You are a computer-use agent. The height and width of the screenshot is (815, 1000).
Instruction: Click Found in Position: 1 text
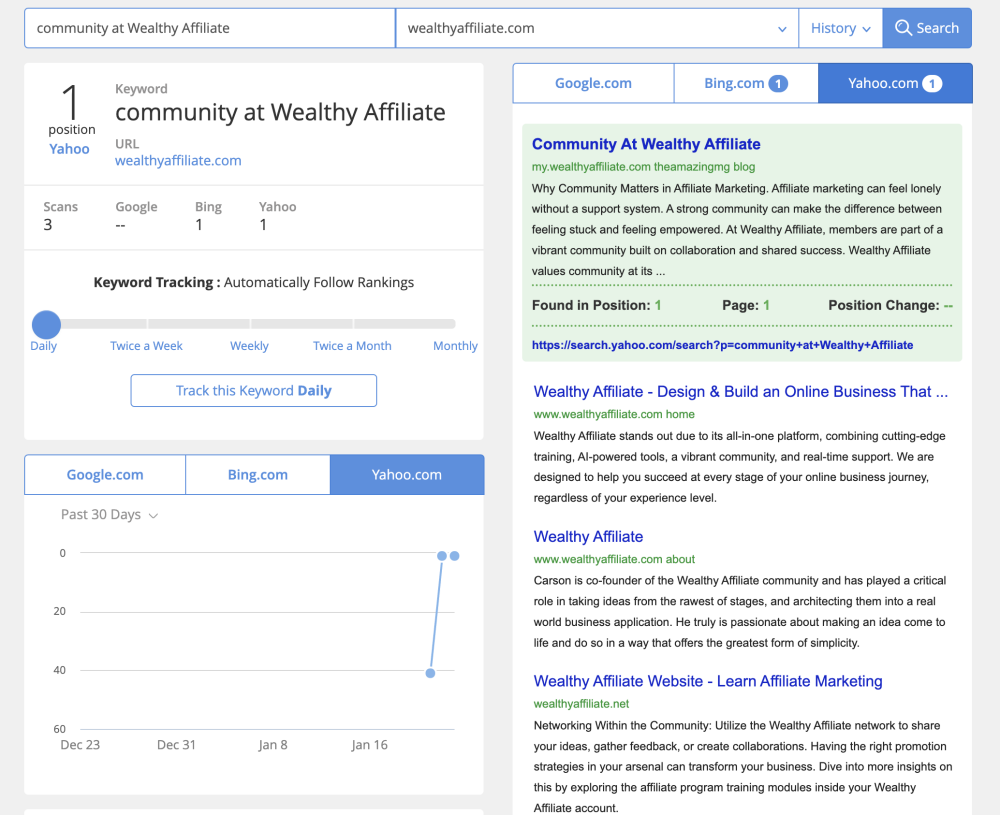[596, 305]
